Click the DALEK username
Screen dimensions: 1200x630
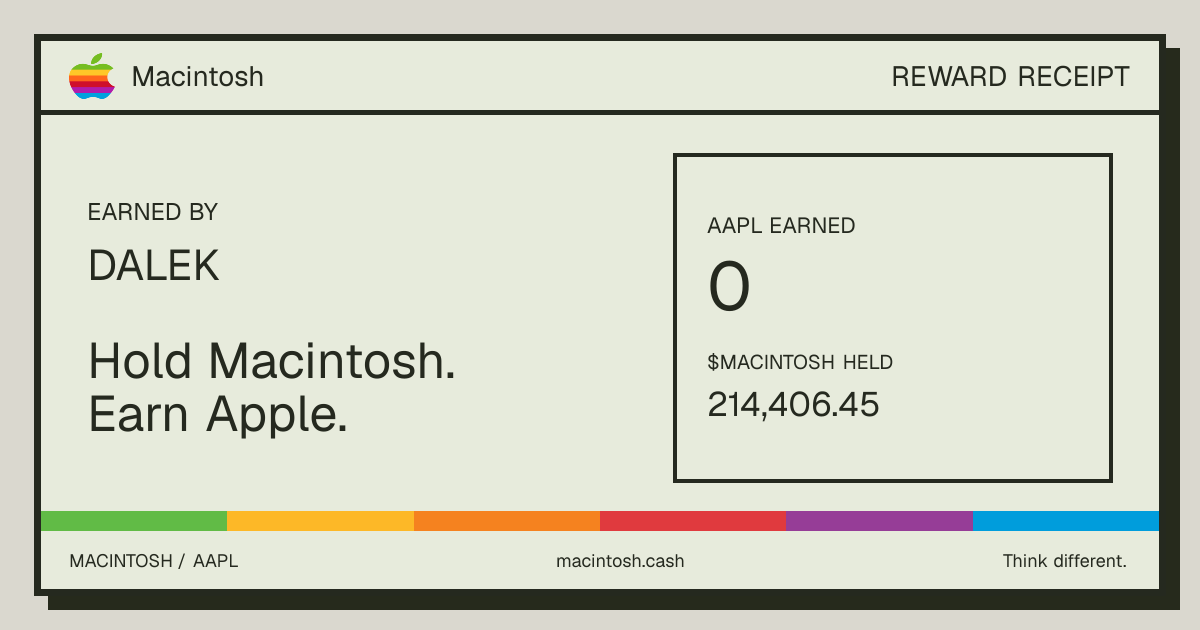154,265
